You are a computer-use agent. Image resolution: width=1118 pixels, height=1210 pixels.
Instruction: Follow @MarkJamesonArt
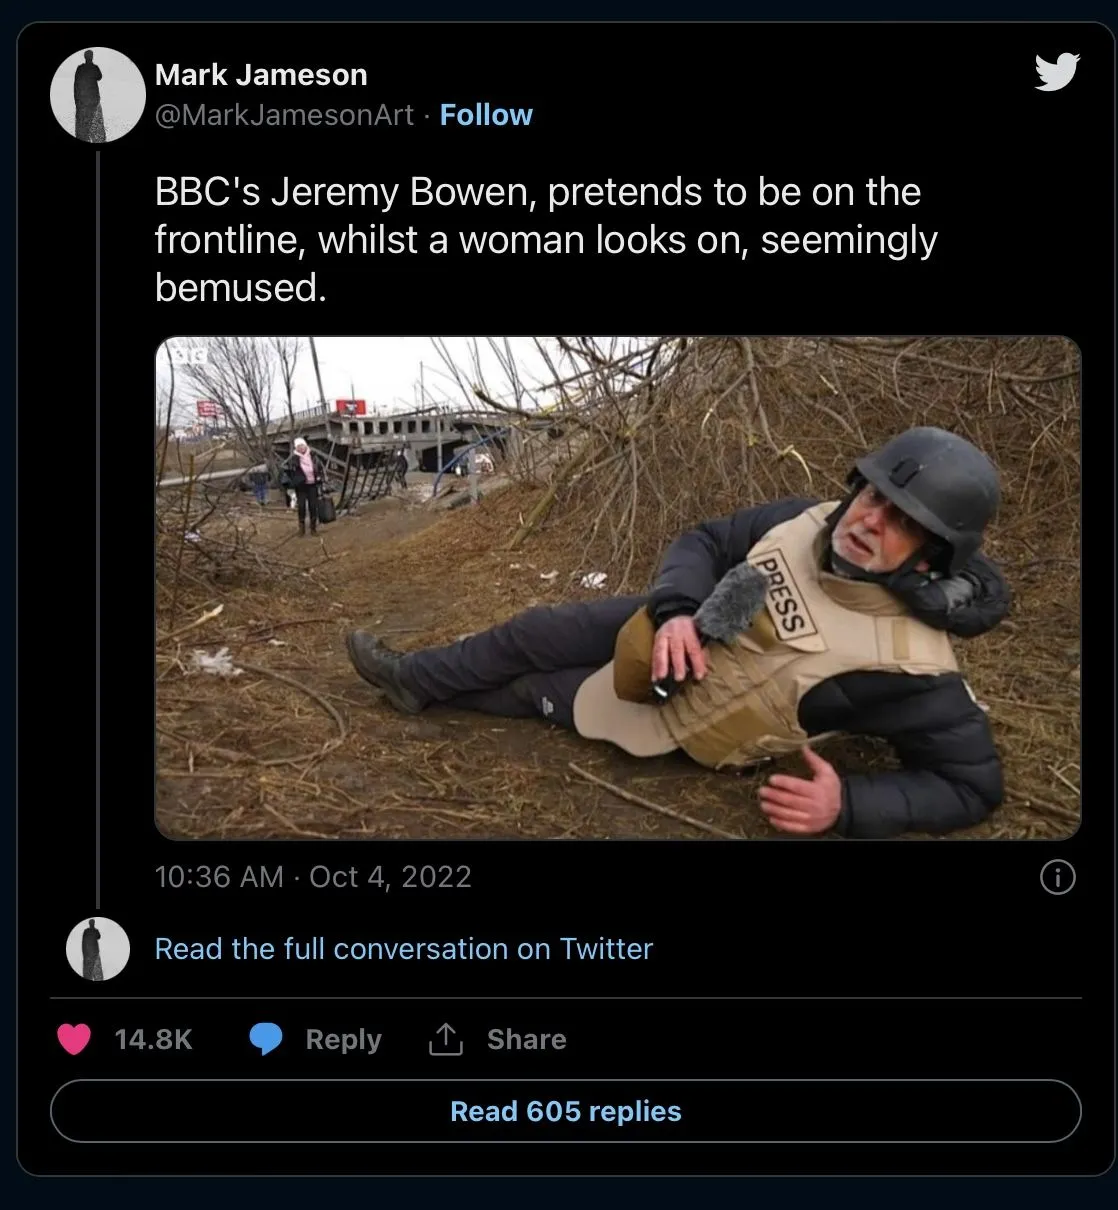coord(486,115)
